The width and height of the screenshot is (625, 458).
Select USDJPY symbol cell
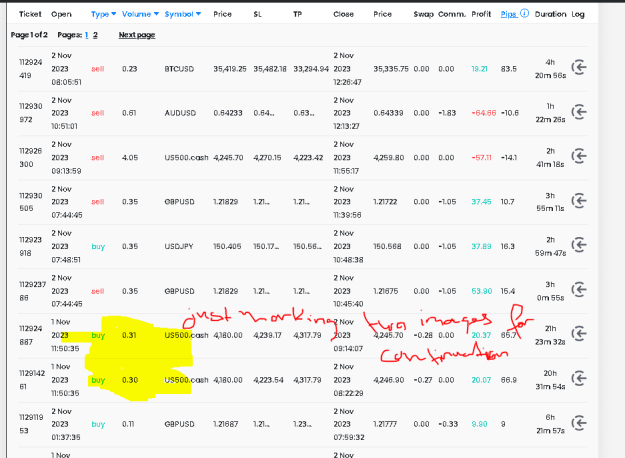179,246
